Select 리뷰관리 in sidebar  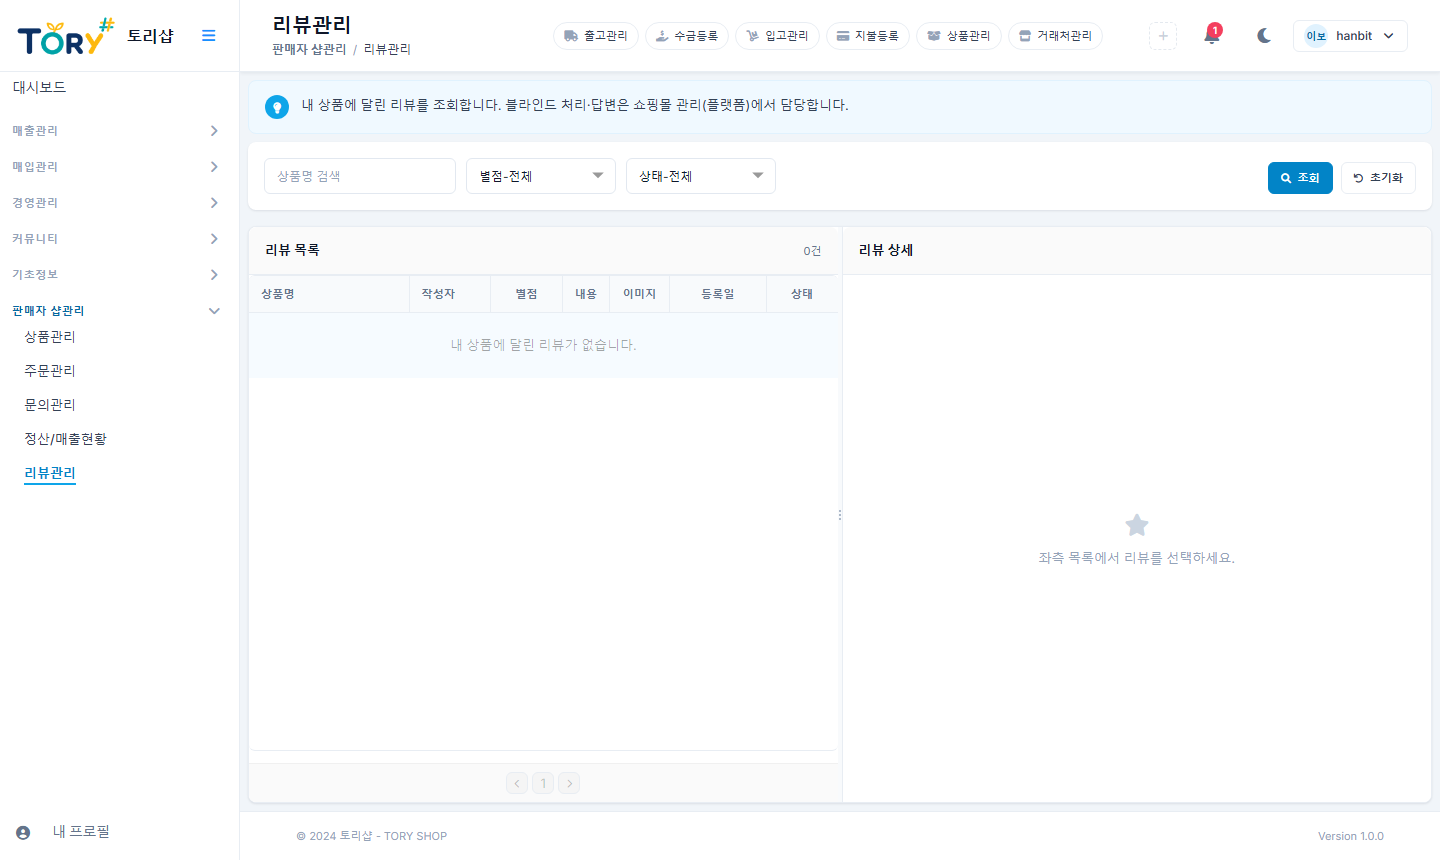click(x=50, y=473)
